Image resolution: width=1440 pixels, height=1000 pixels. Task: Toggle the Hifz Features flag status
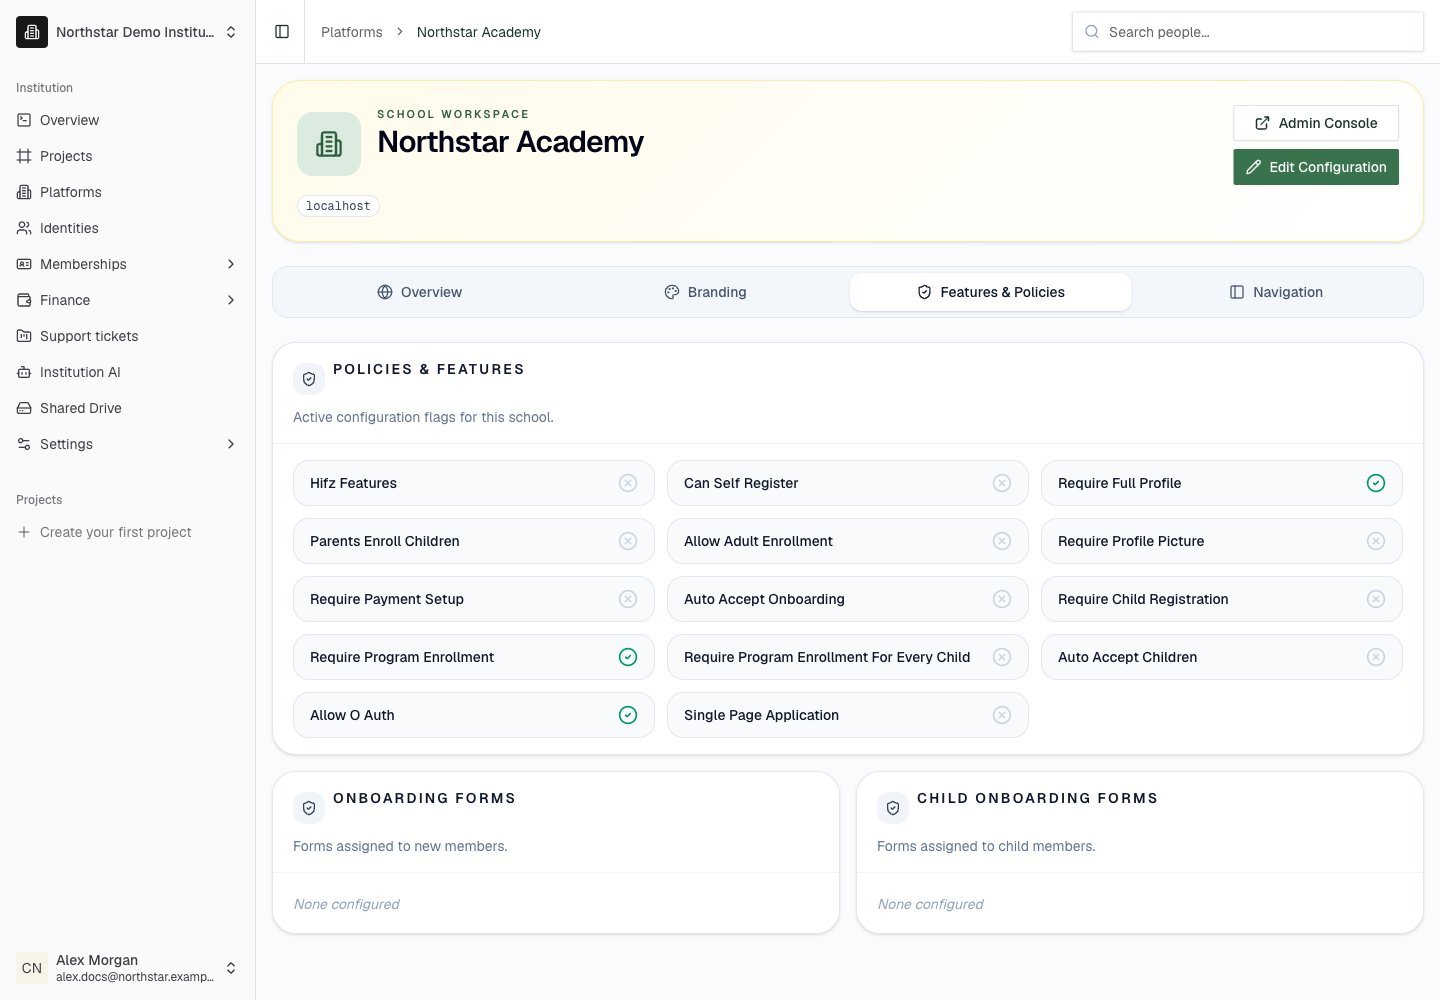tap(628, 483)
